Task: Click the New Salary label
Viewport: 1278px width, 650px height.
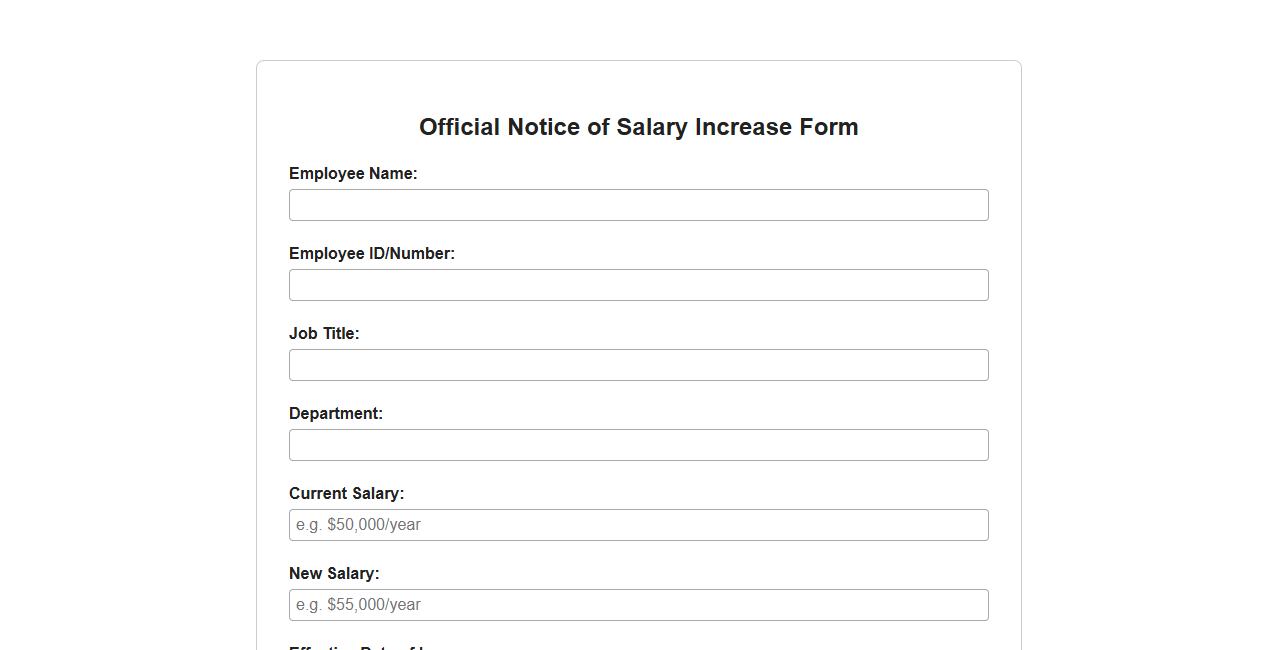Action: click(x=334, y=573)
